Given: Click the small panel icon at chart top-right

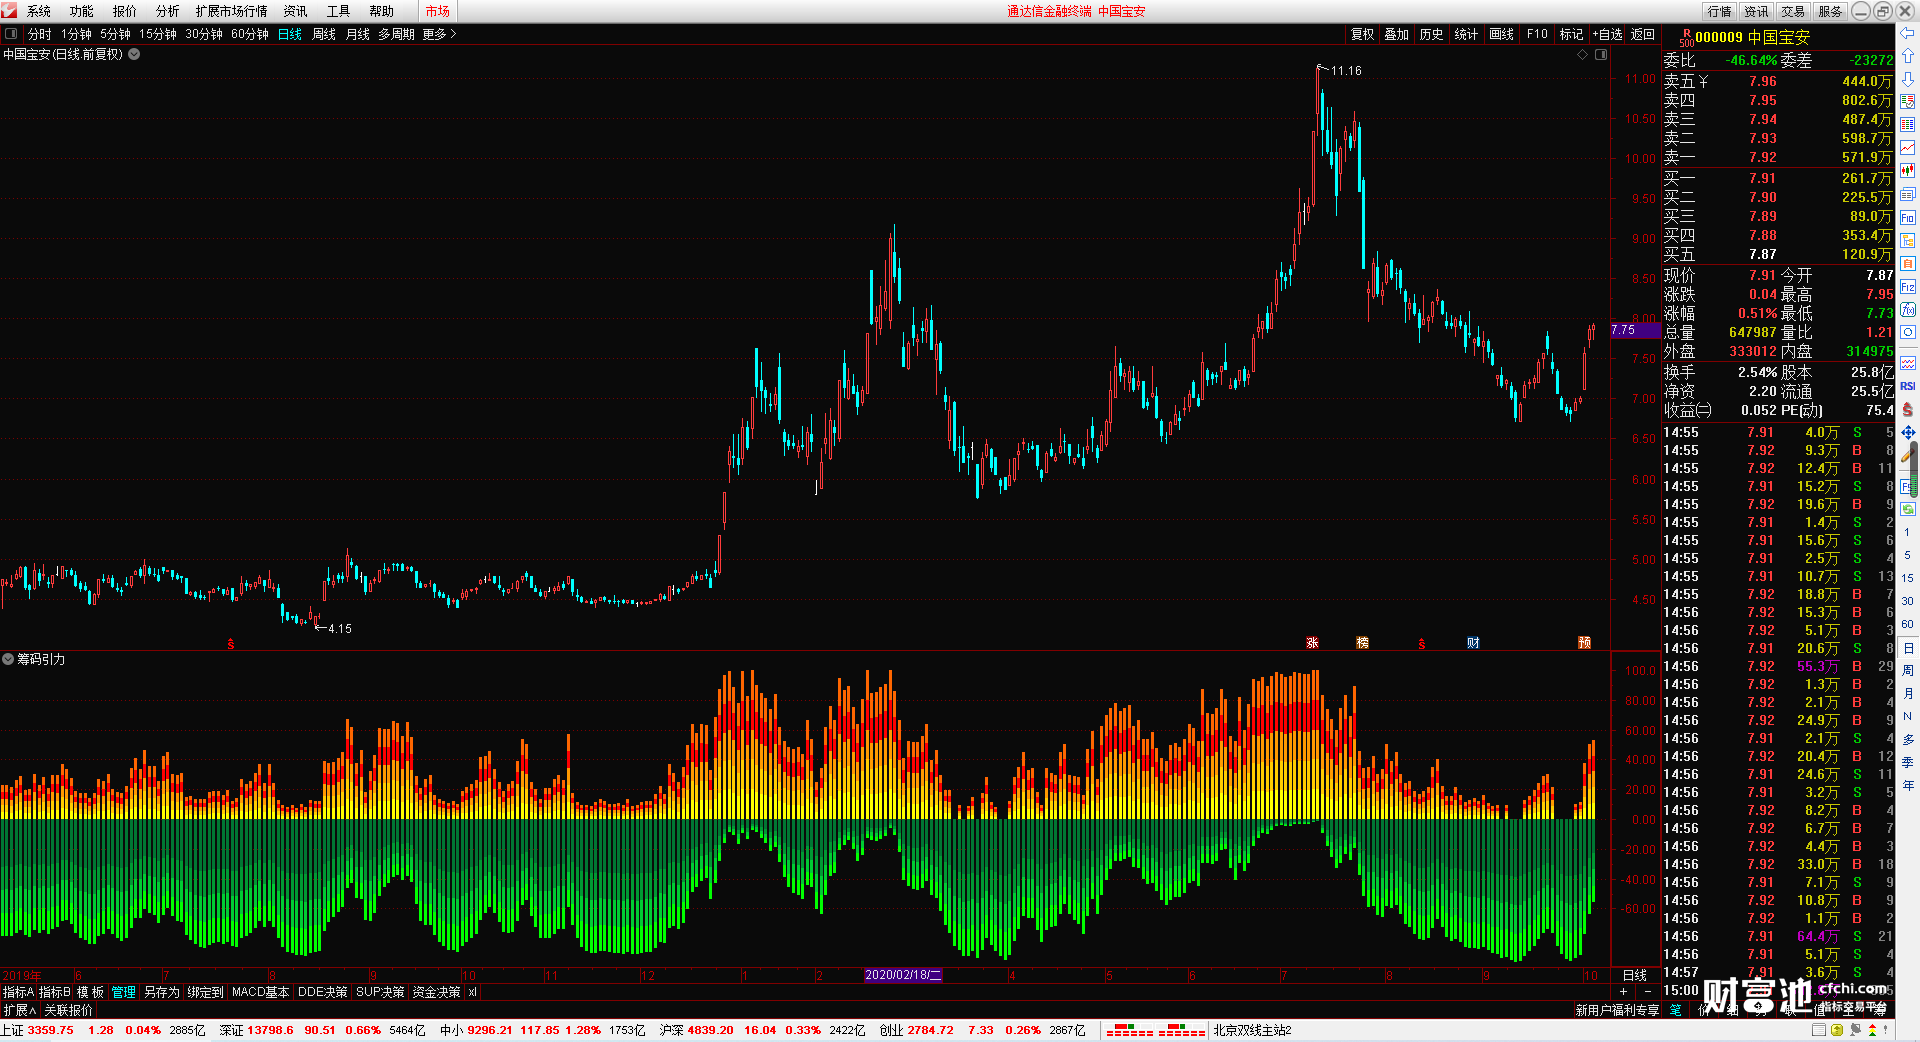Looking at the screenshot, I should point(1601,54).
